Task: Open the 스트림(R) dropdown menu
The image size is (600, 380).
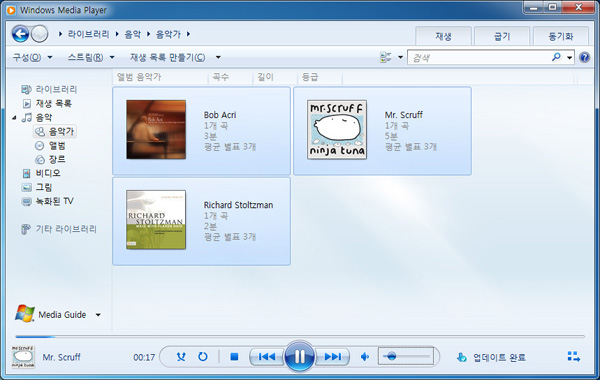Action: [x=91, y=57]
